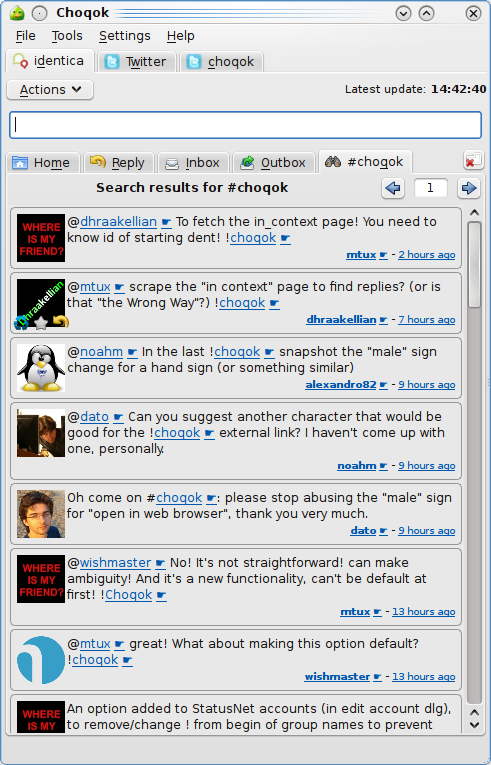491x765 pixels.
Task: Open the Inbox timeline tab
Action: pyautogui.click(x=193, y=162)
